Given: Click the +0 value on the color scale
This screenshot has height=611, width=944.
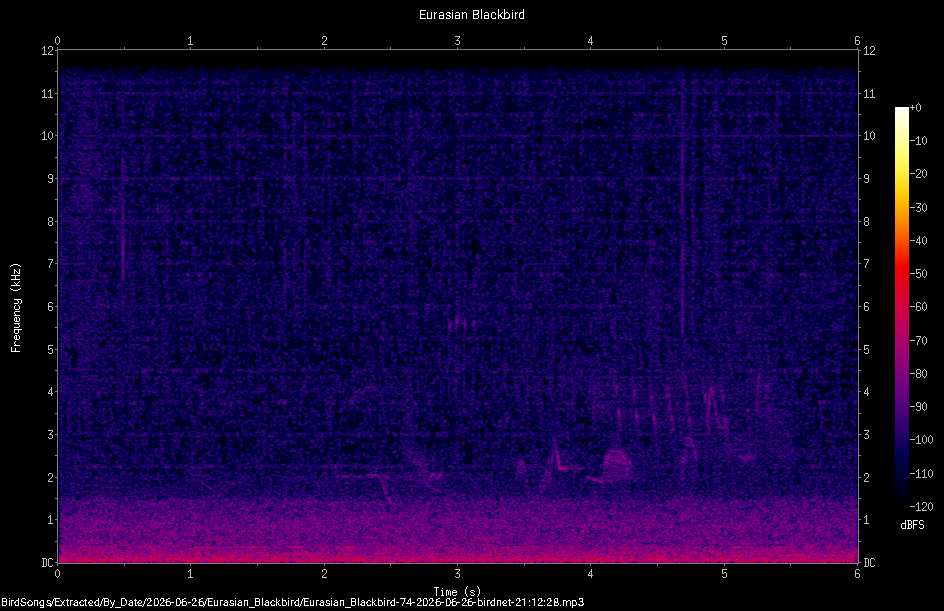Looking at the screenshot, I should [916, 108].
